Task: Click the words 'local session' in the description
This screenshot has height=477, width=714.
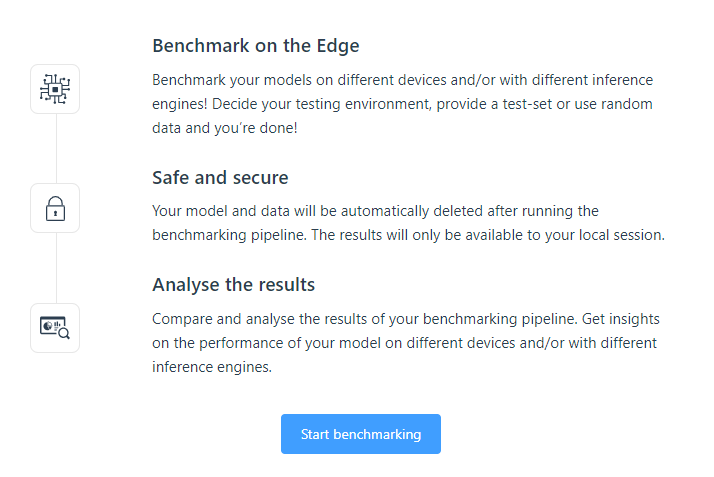Action: click(622, 236)
